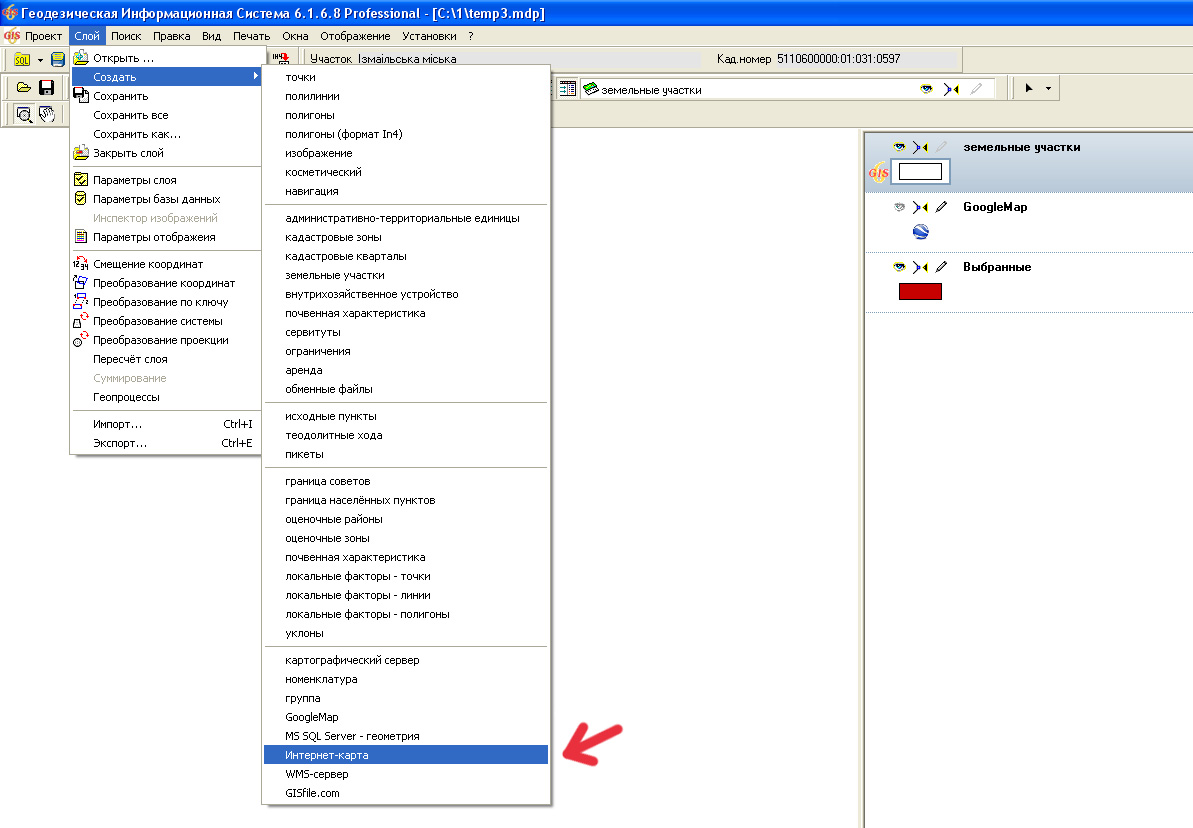
Task: Click the SQL query toolbar icon
Action: click(22, 59)
